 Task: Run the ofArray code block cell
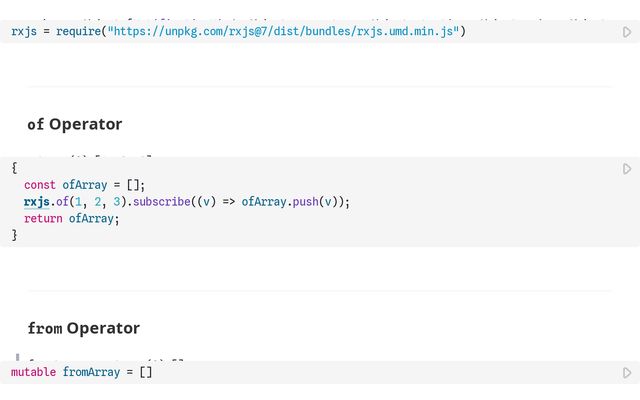point(627,169)
